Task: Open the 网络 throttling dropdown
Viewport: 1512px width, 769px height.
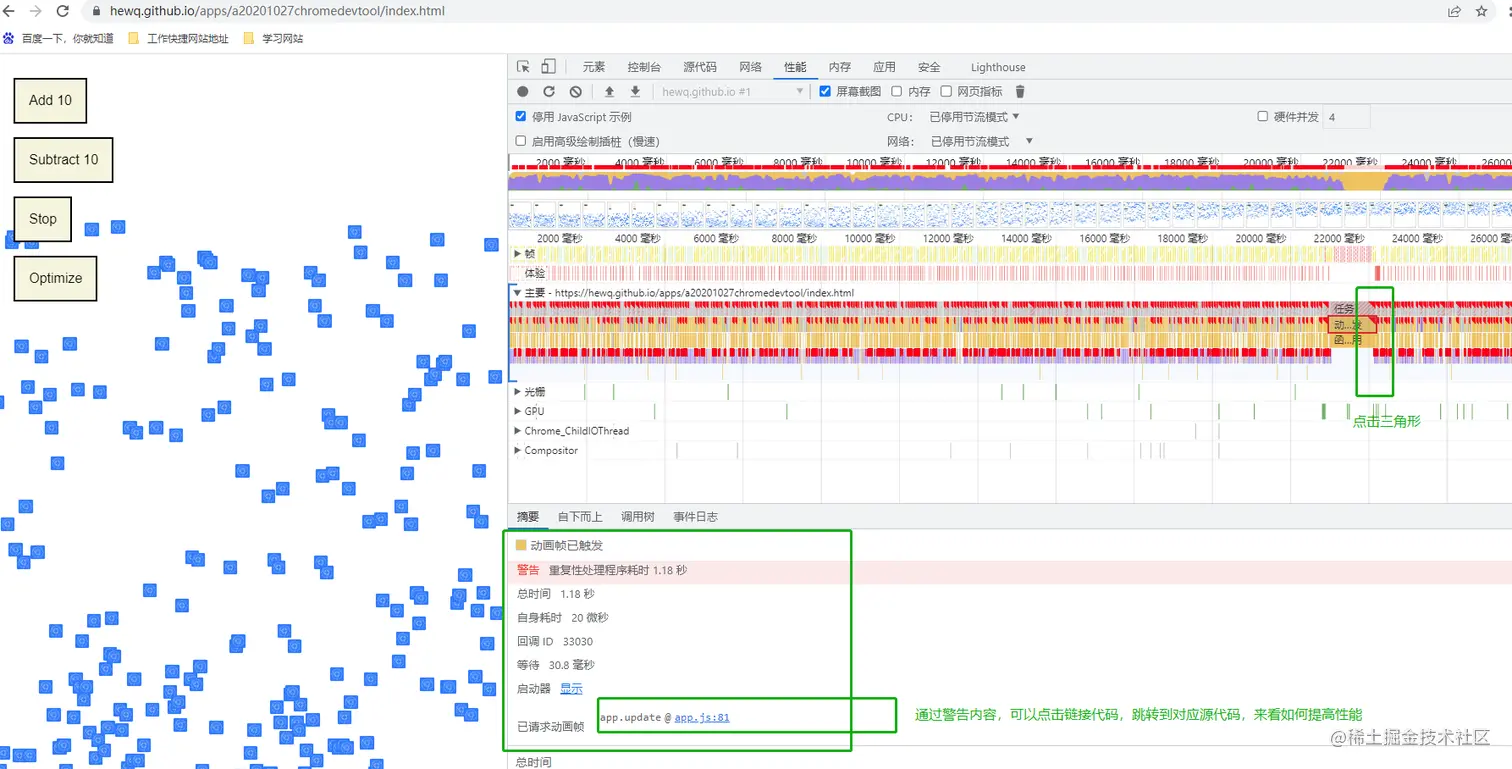Action: coord(981,141)
